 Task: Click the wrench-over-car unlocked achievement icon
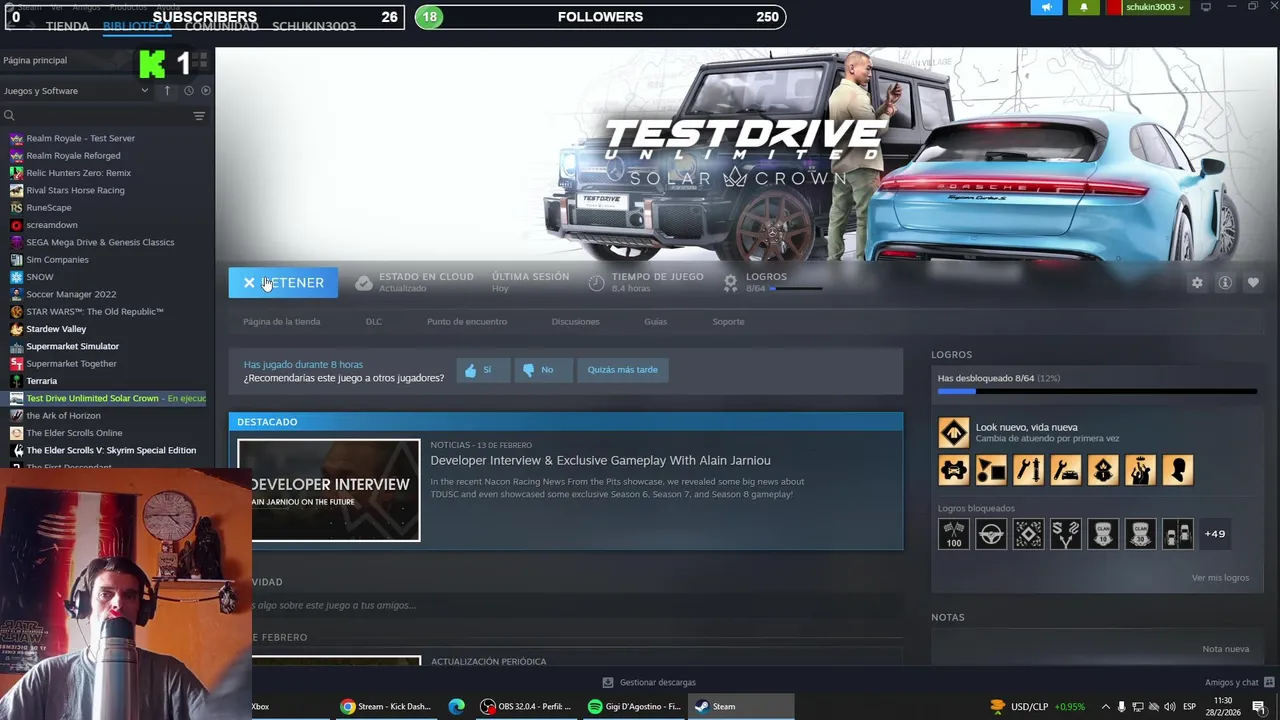1066,470
